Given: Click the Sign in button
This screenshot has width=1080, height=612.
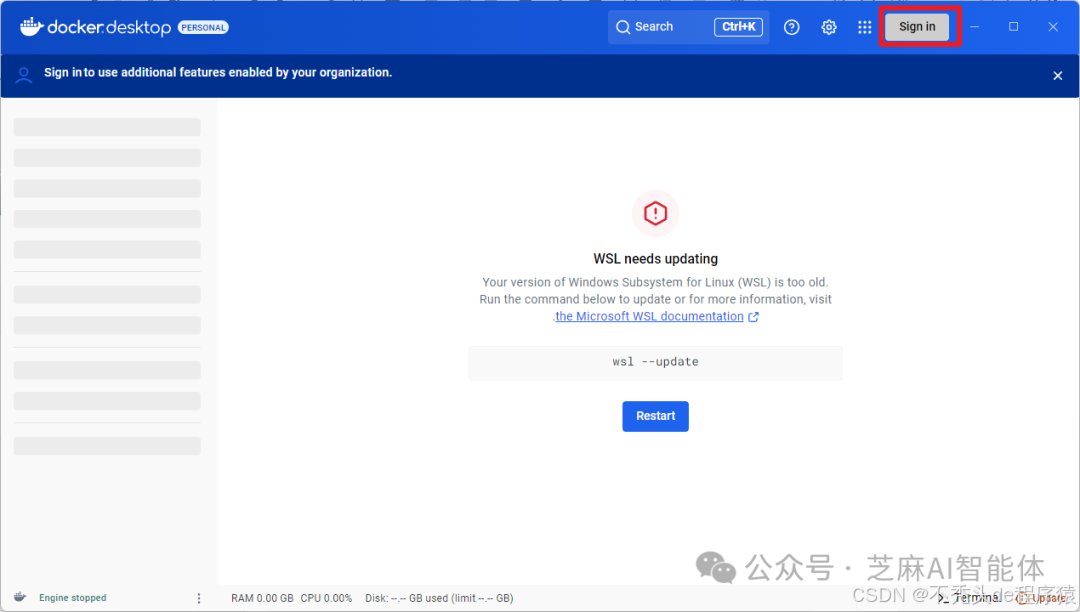Looking at the screenshot, I should pyautogui.click(x=917, y=27).
